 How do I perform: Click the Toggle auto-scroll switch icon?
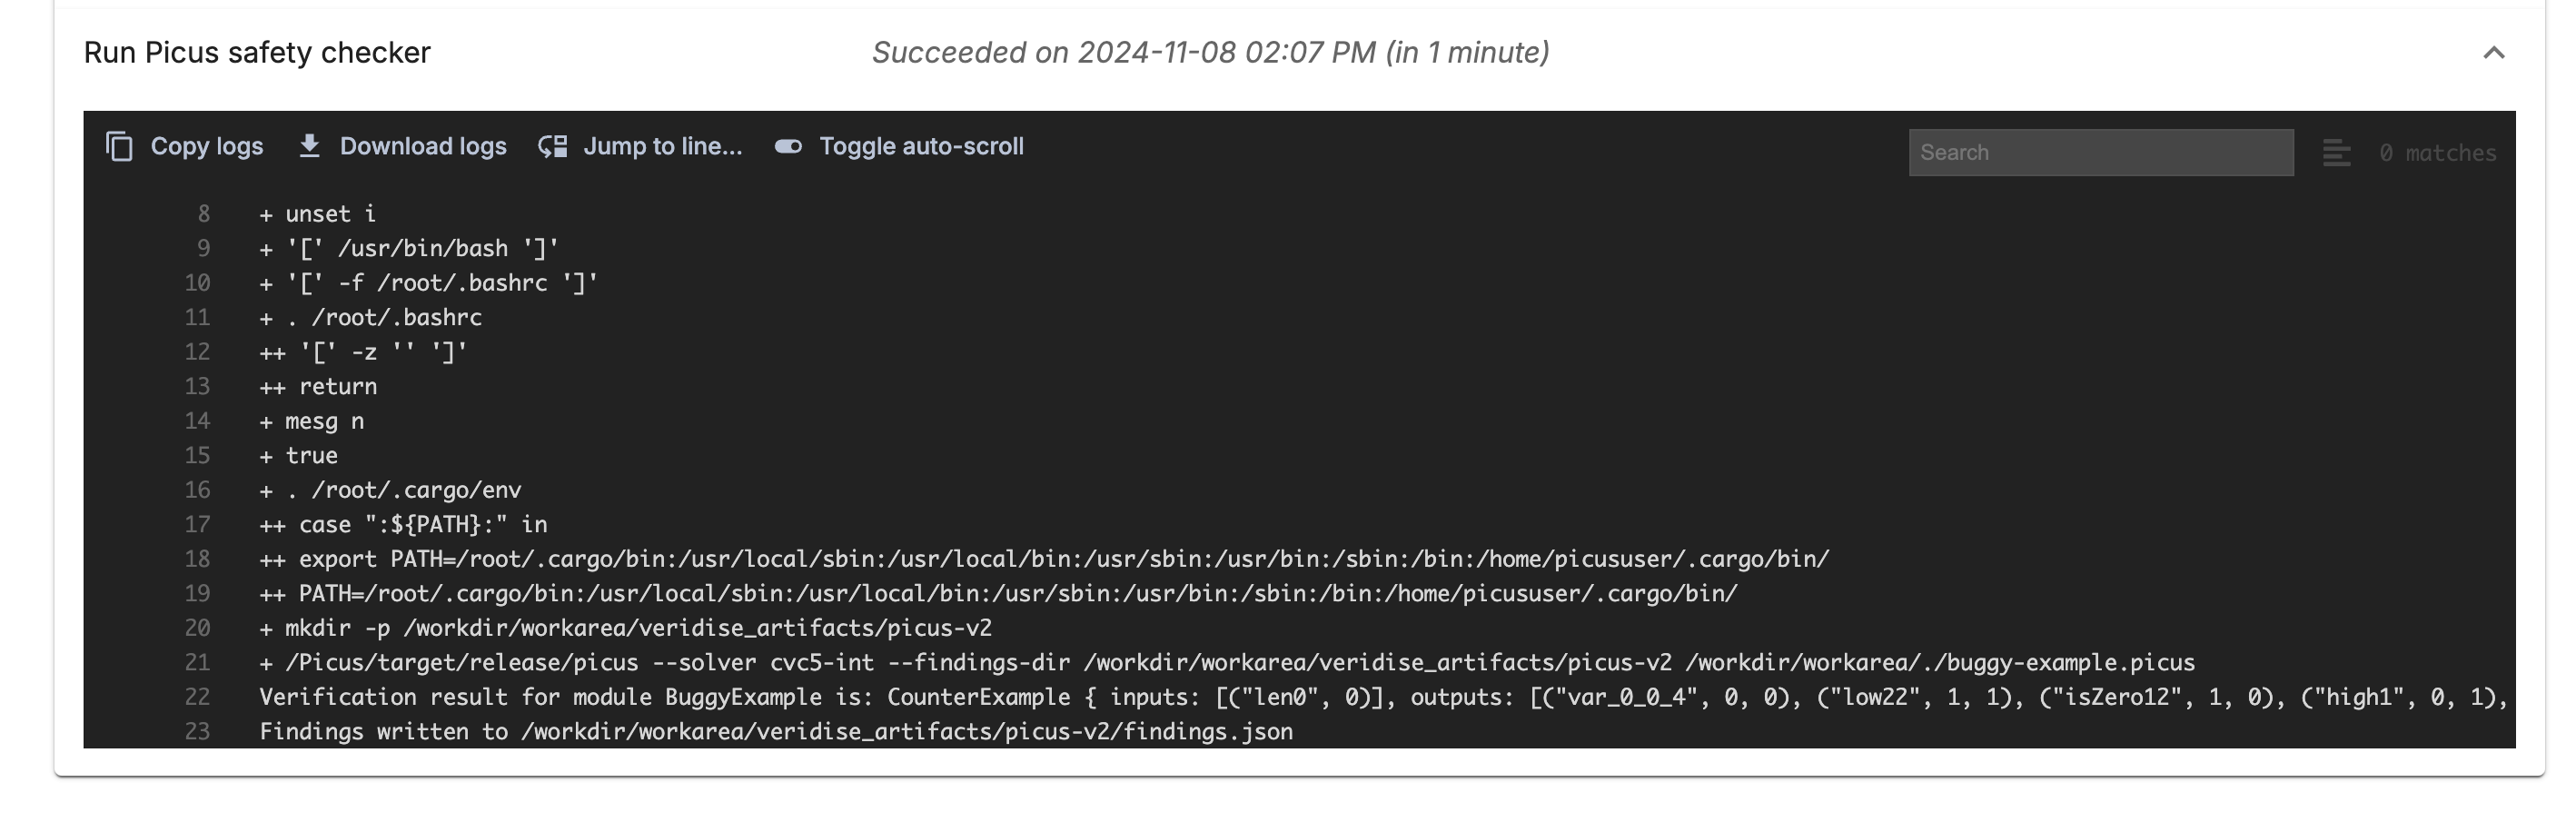pyautogui.click(x=789, y=147)
